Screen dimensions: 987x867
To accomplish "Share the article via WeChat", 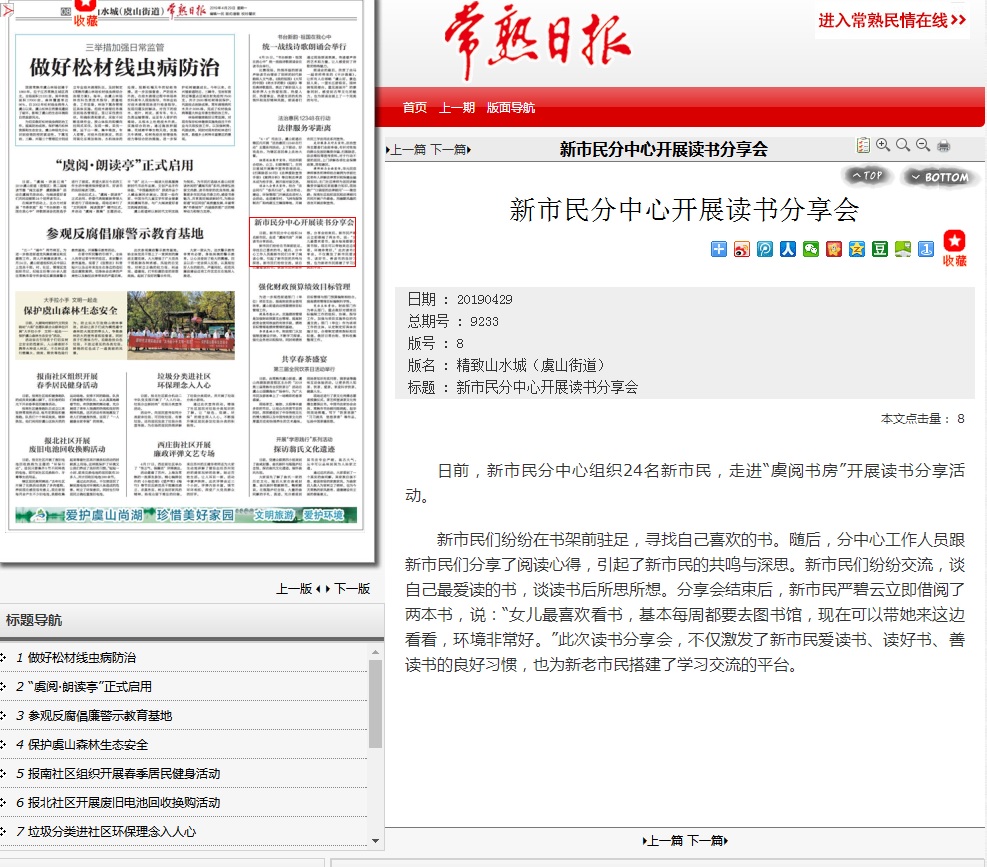I will [x=811, y=249].
